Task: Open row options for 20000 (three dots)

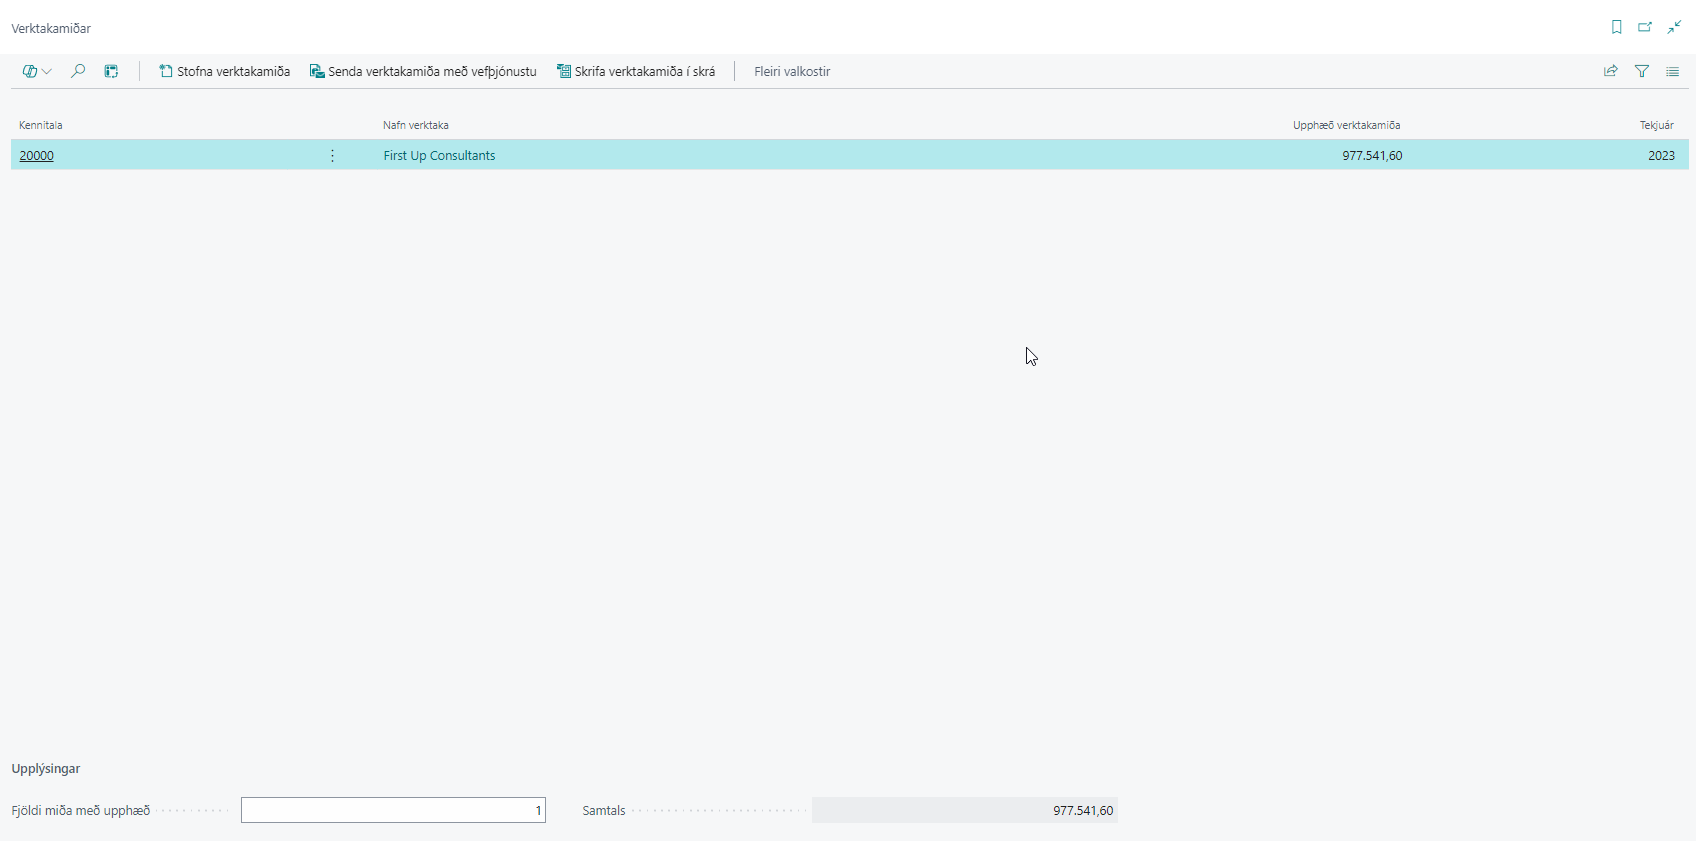Action: (333, 155)
